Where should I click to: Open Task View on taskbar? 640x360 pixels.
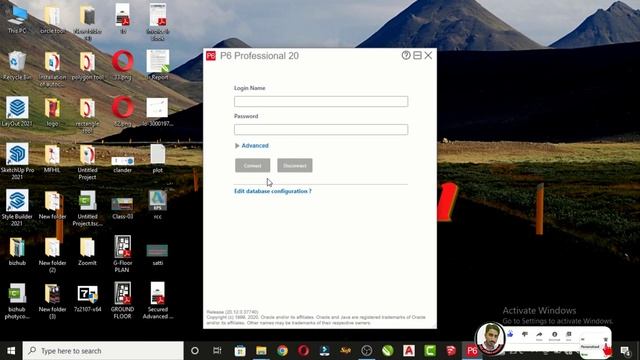click(x=217, y=351)
